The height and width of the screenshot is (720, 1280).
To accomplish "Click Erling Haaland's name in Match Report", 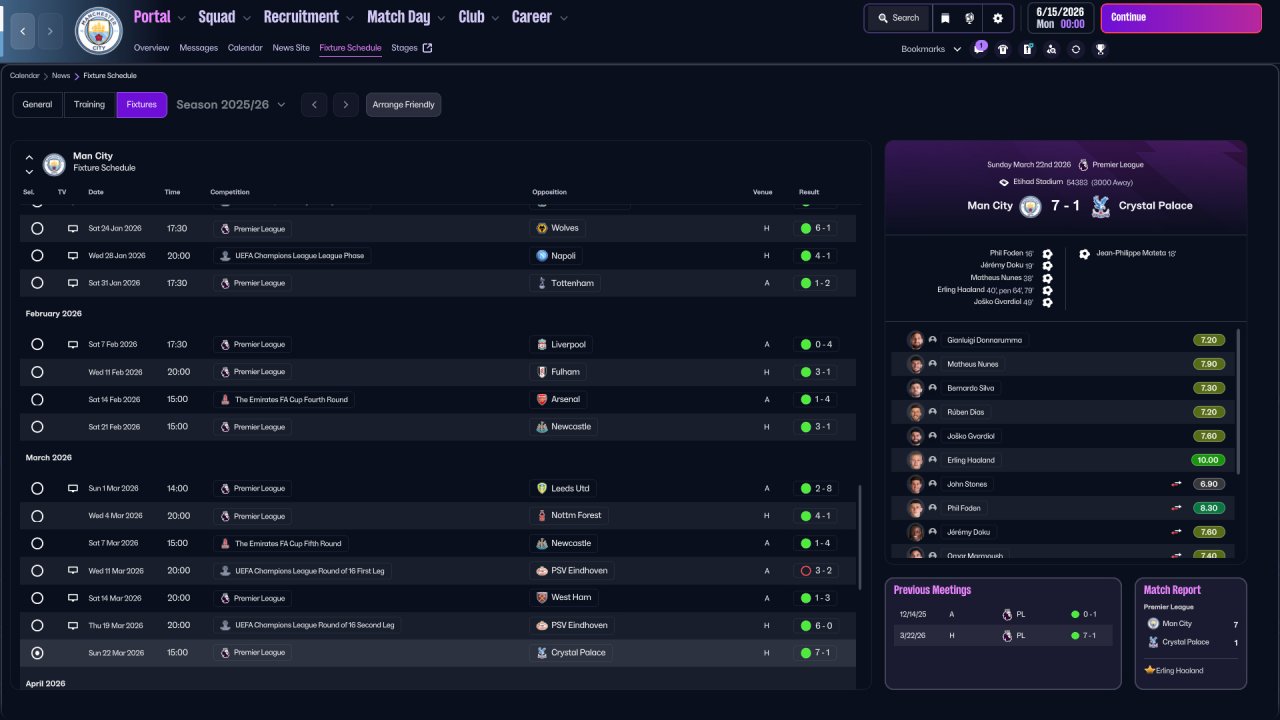I will tap(1179, 671).
